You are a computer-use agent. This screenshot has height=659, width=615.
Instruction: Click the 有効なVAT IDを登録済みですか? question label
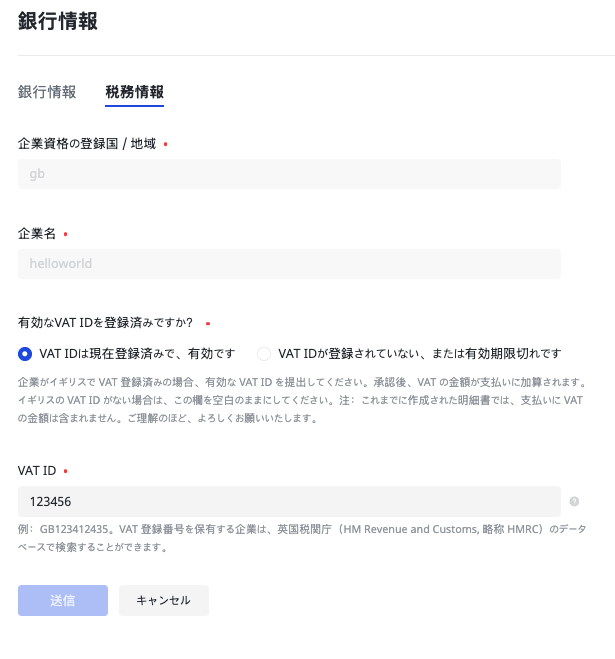point(106,323)
